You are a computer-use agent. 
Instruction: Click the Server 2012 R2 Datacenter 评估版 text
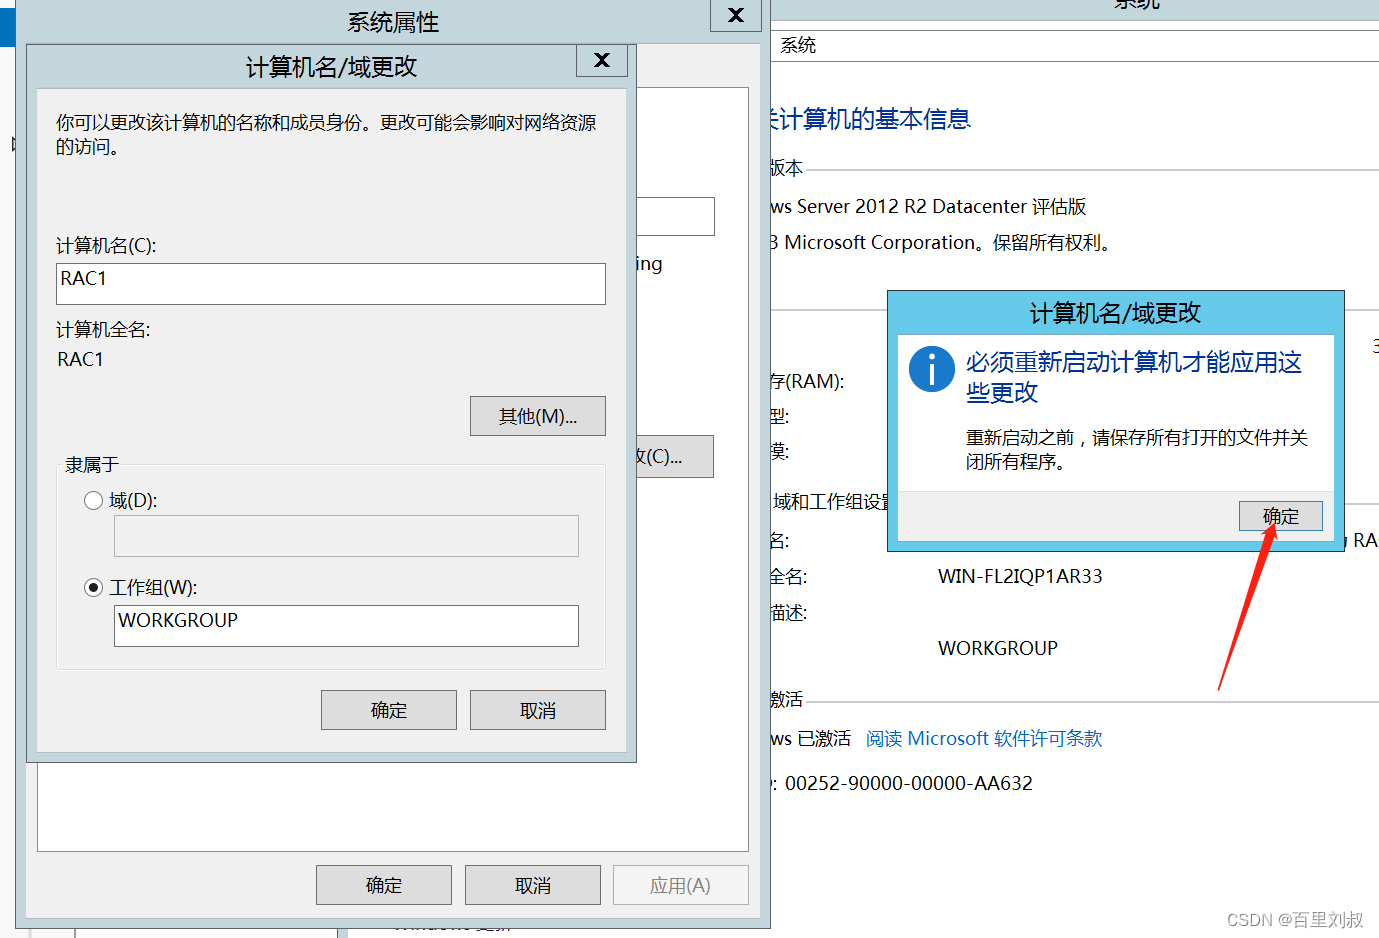(941, 206)
